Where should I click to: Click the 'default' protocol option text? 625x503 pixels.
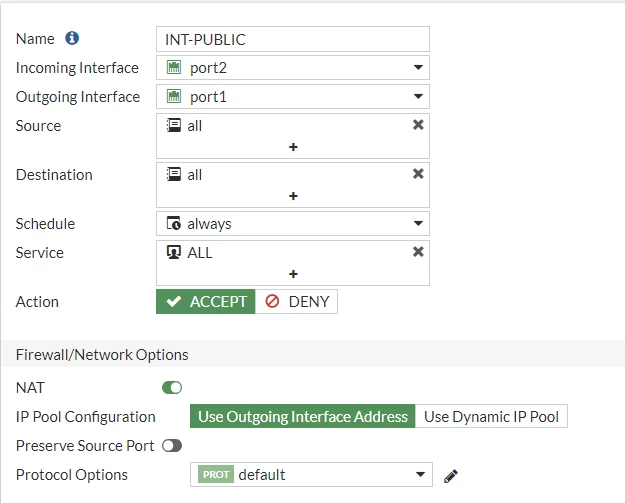coord(261,475)
